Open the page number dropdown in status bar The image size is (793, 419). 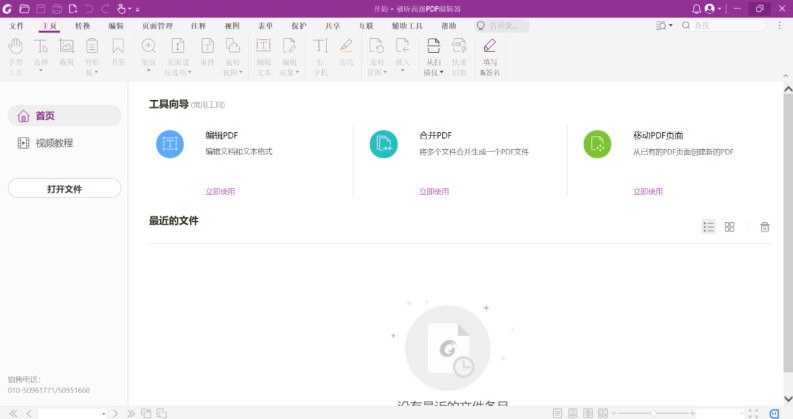(x=103, y=412)
